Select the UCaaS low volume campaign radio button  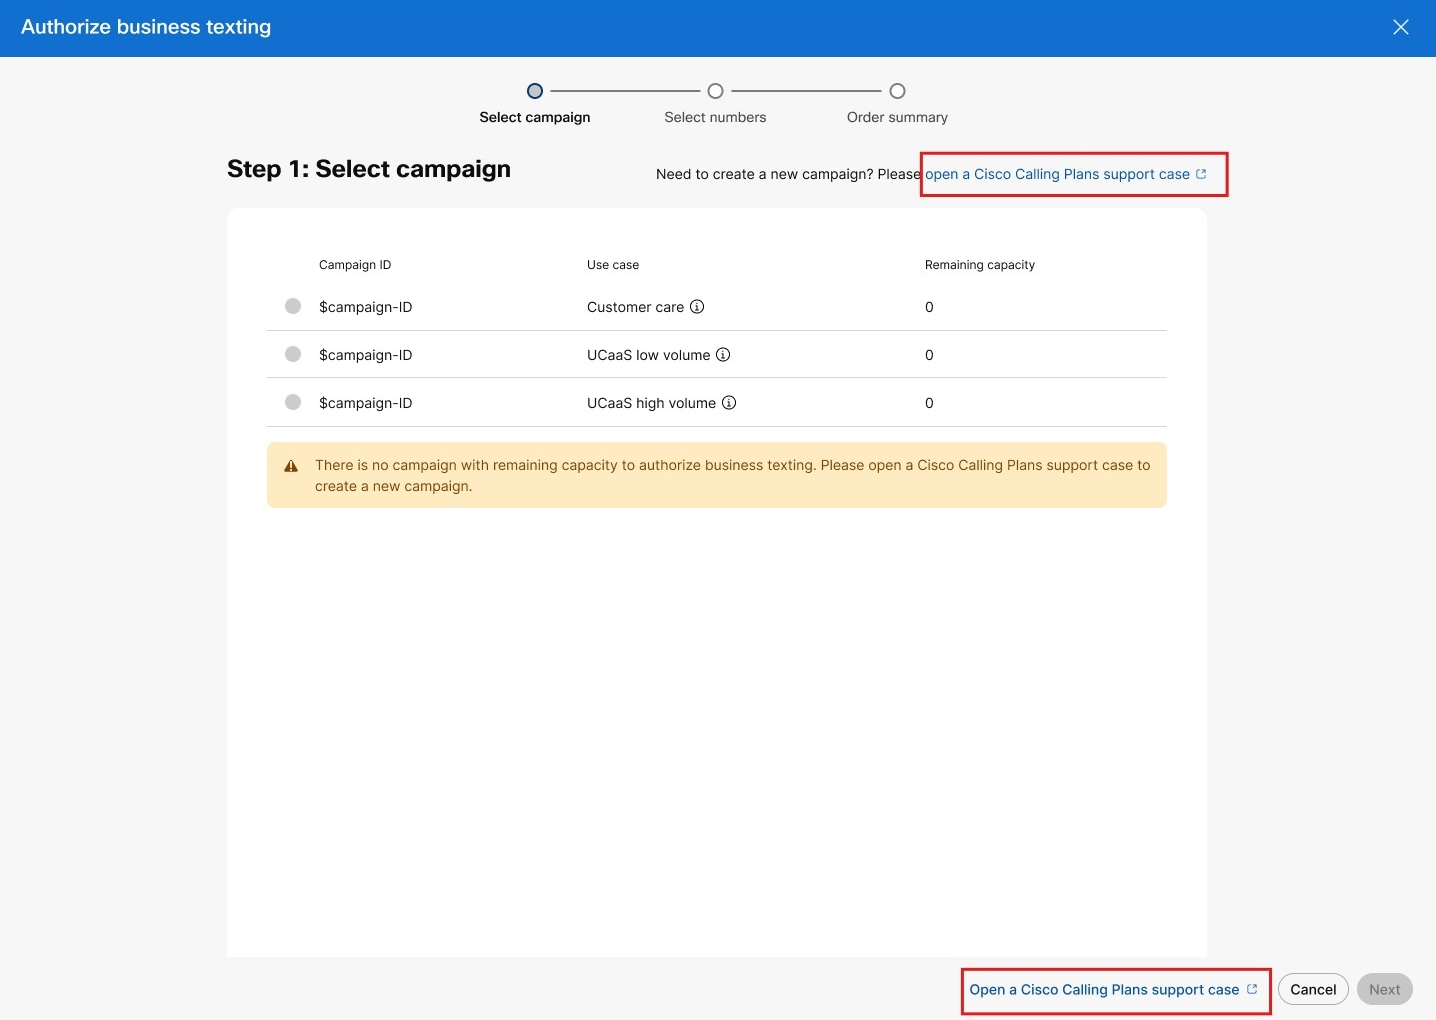[x=293, y=354]
